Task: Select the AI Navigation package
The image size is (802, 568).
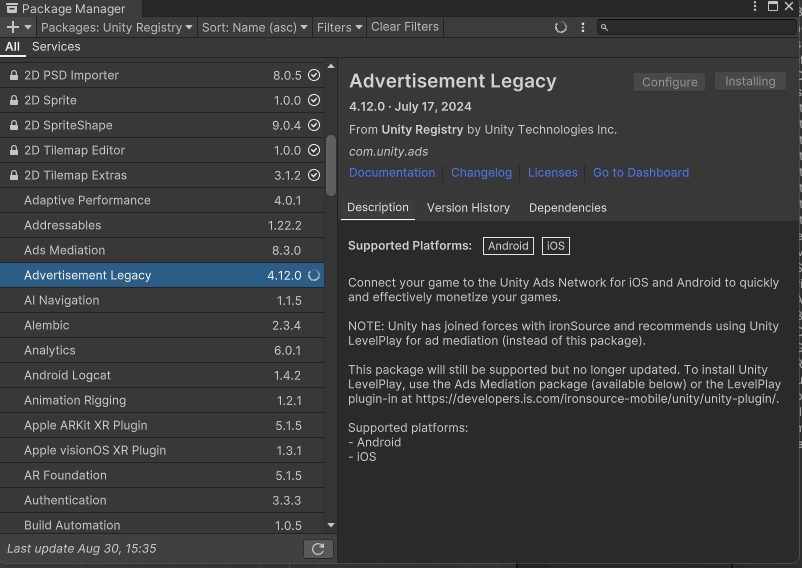Action: [x=162, y=301]
